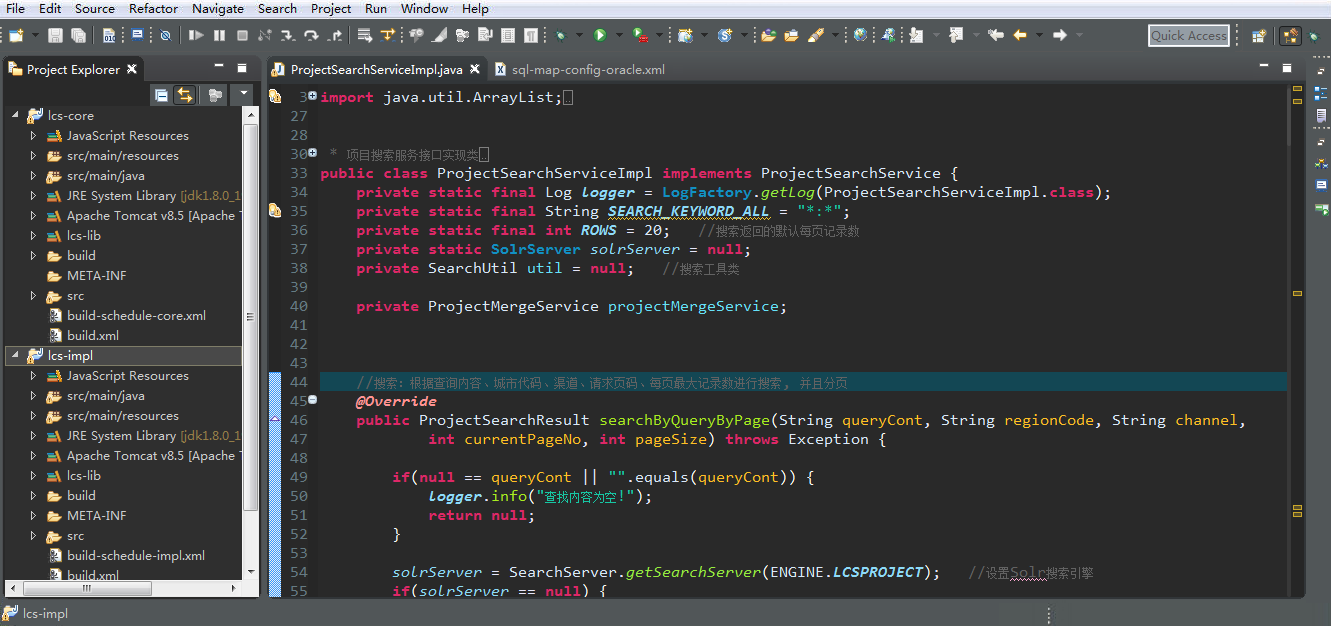Click the warning marker on line 35
The image size is (1331, 626).
pos(275,211)
